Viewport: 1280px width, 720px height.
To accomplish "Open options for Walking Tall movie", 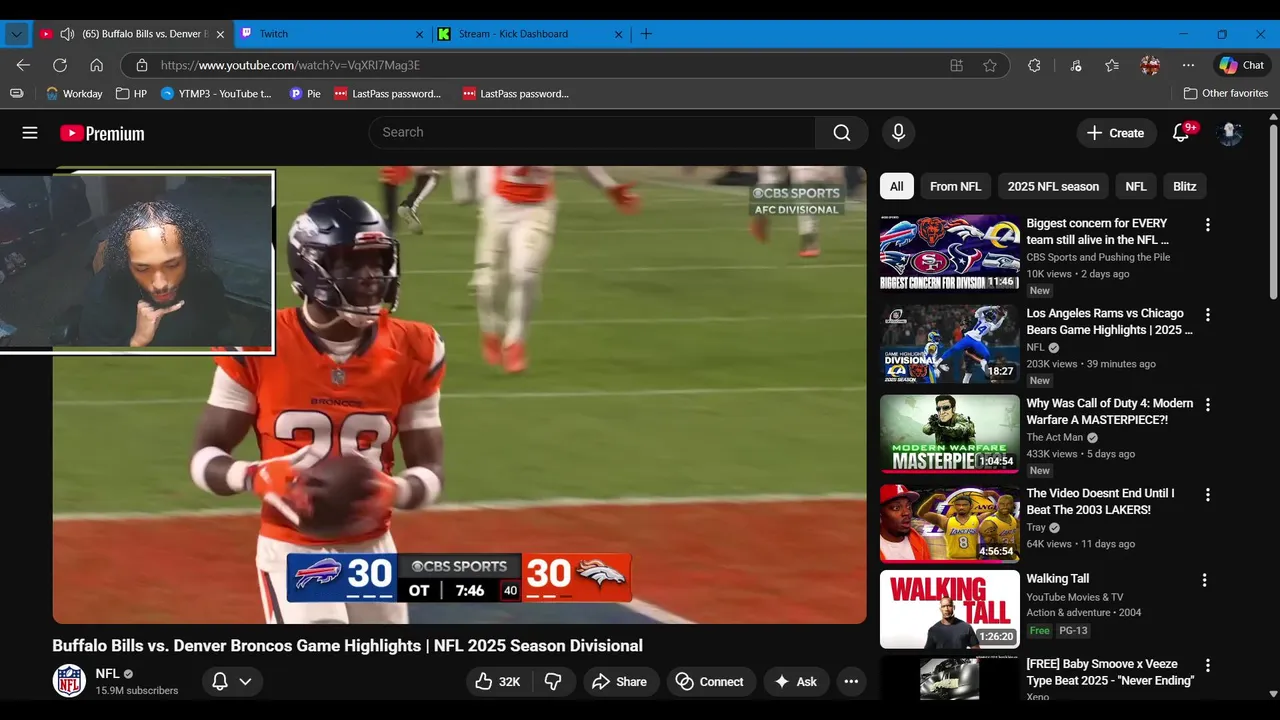I will [1204, 580].
